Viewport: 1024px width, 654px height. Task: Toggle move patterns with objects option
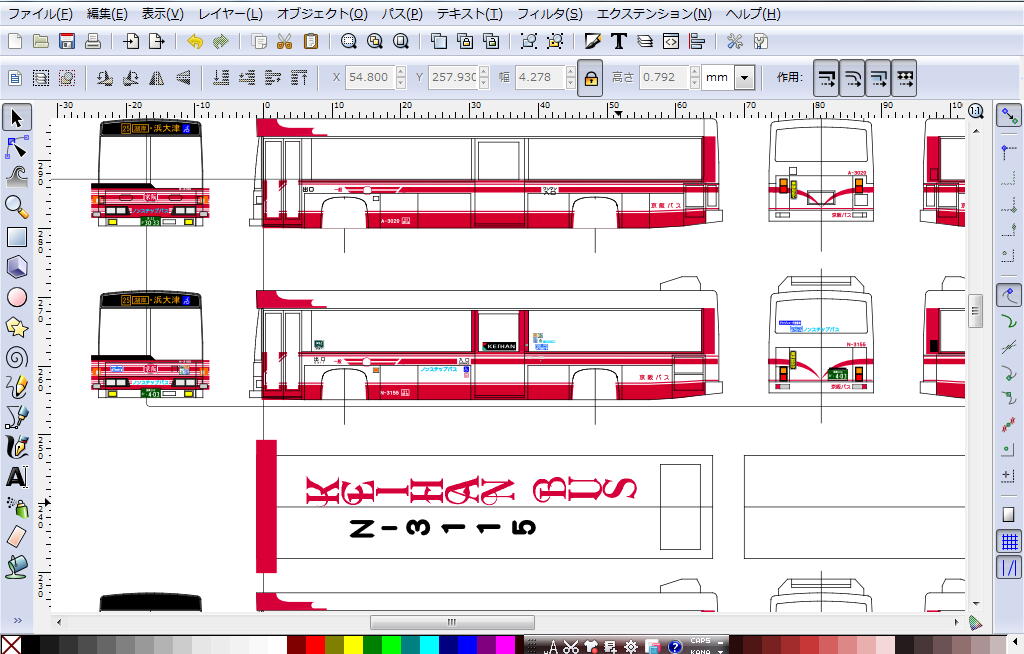coord(904,78)
